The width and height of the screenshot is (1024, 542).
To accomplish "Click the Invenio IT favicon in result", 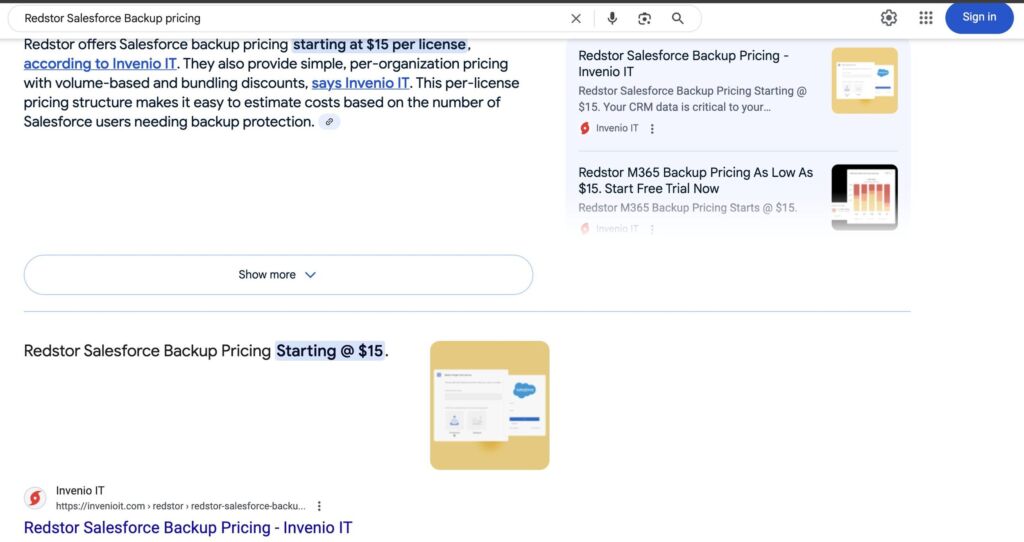I will click(35, 498).
